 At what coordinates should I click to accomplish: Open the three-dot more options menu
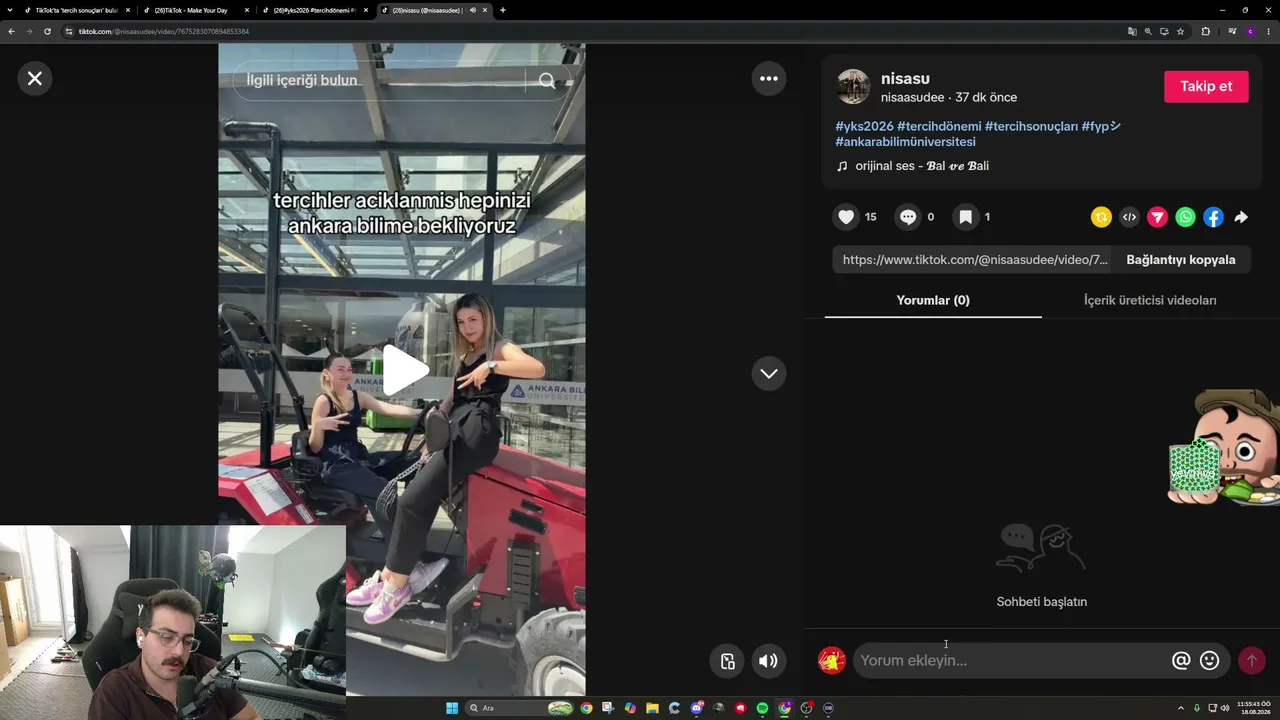(x=769, y=78)
